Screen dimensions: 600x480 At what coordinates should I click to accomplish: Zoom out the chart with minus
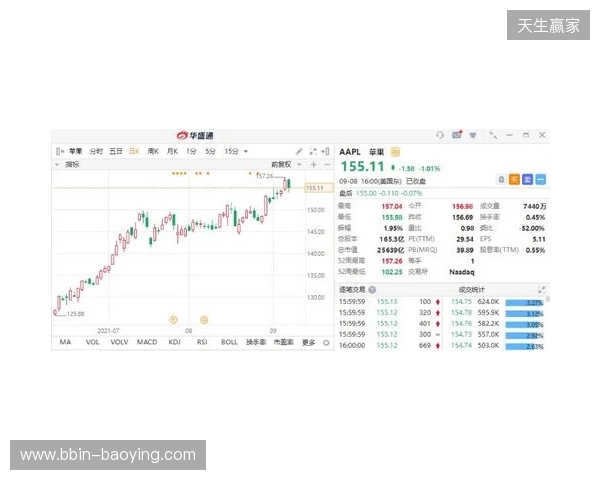coord(327,165)
